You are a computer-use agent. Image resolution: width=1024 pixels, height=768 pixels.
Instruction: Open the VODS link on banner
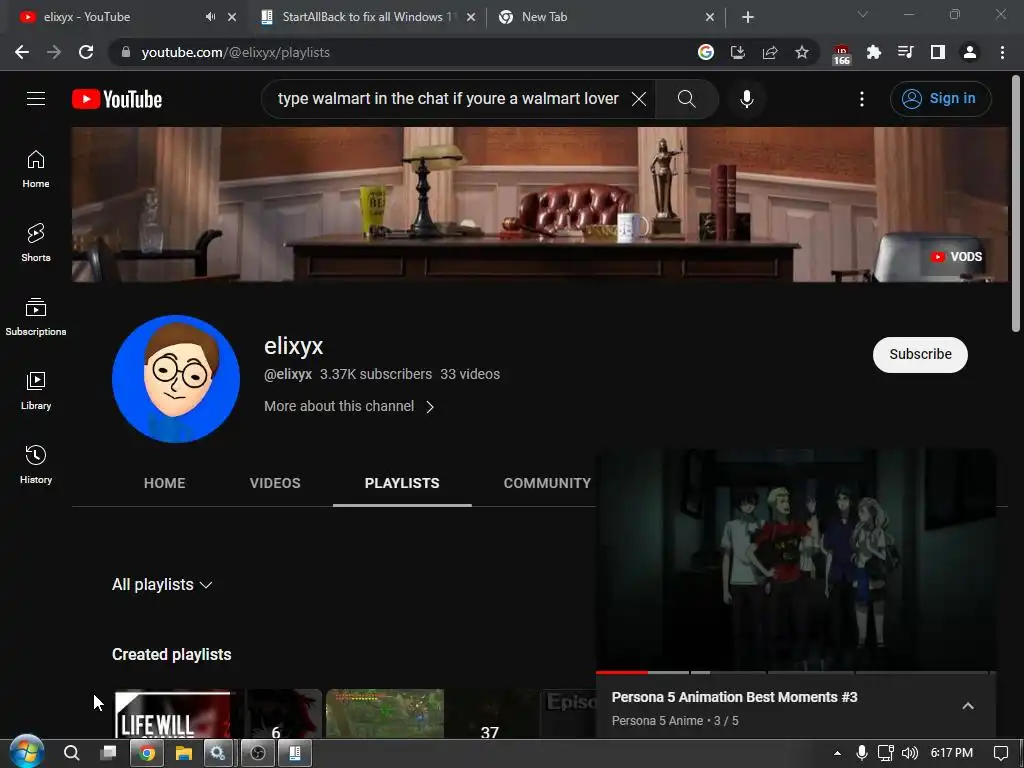[957, 257]
